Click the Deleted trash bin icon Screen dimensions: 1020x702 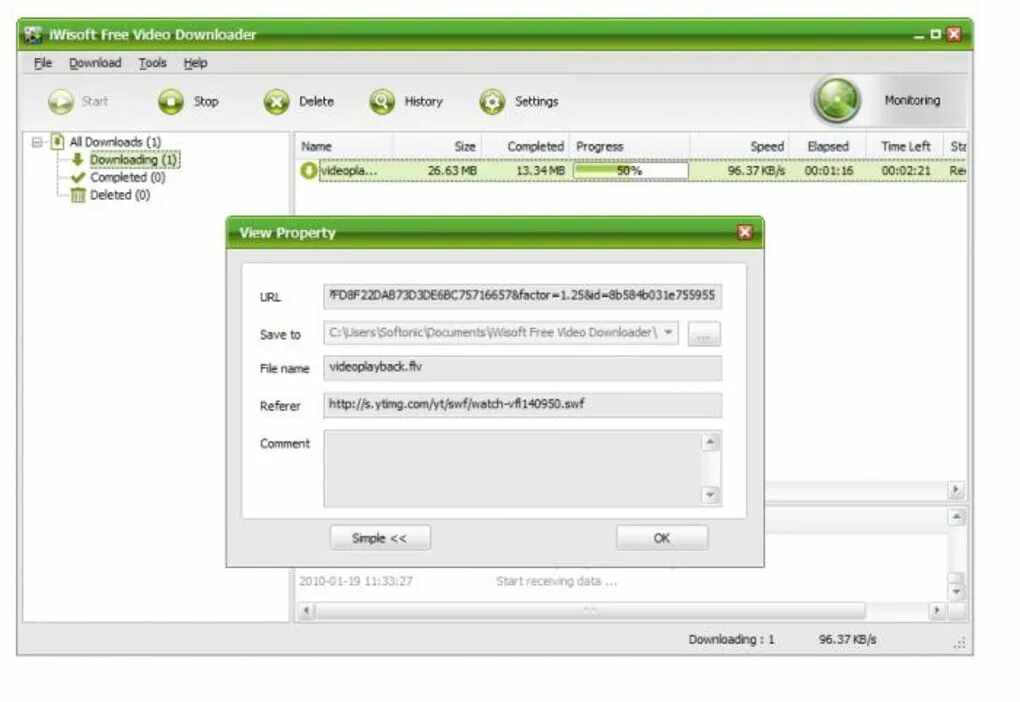78,195
